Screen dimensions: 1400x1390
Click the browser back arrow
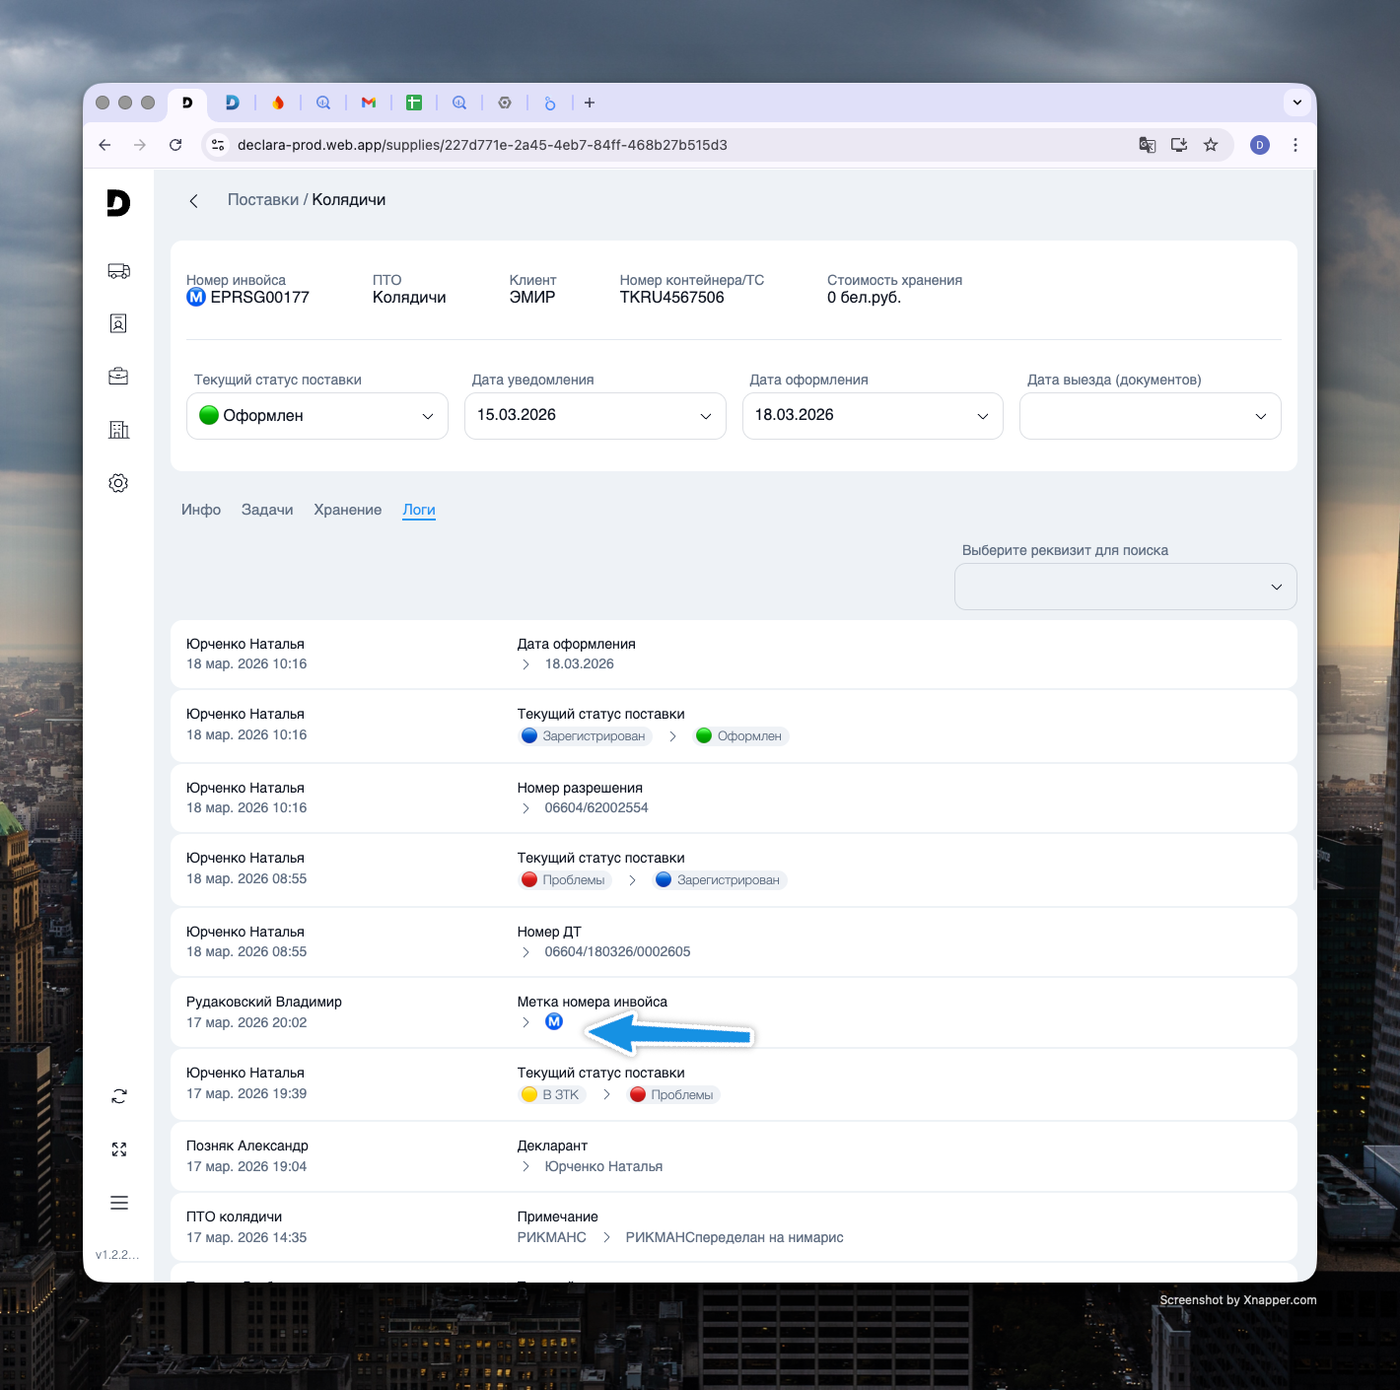click(x=105, y=145)
